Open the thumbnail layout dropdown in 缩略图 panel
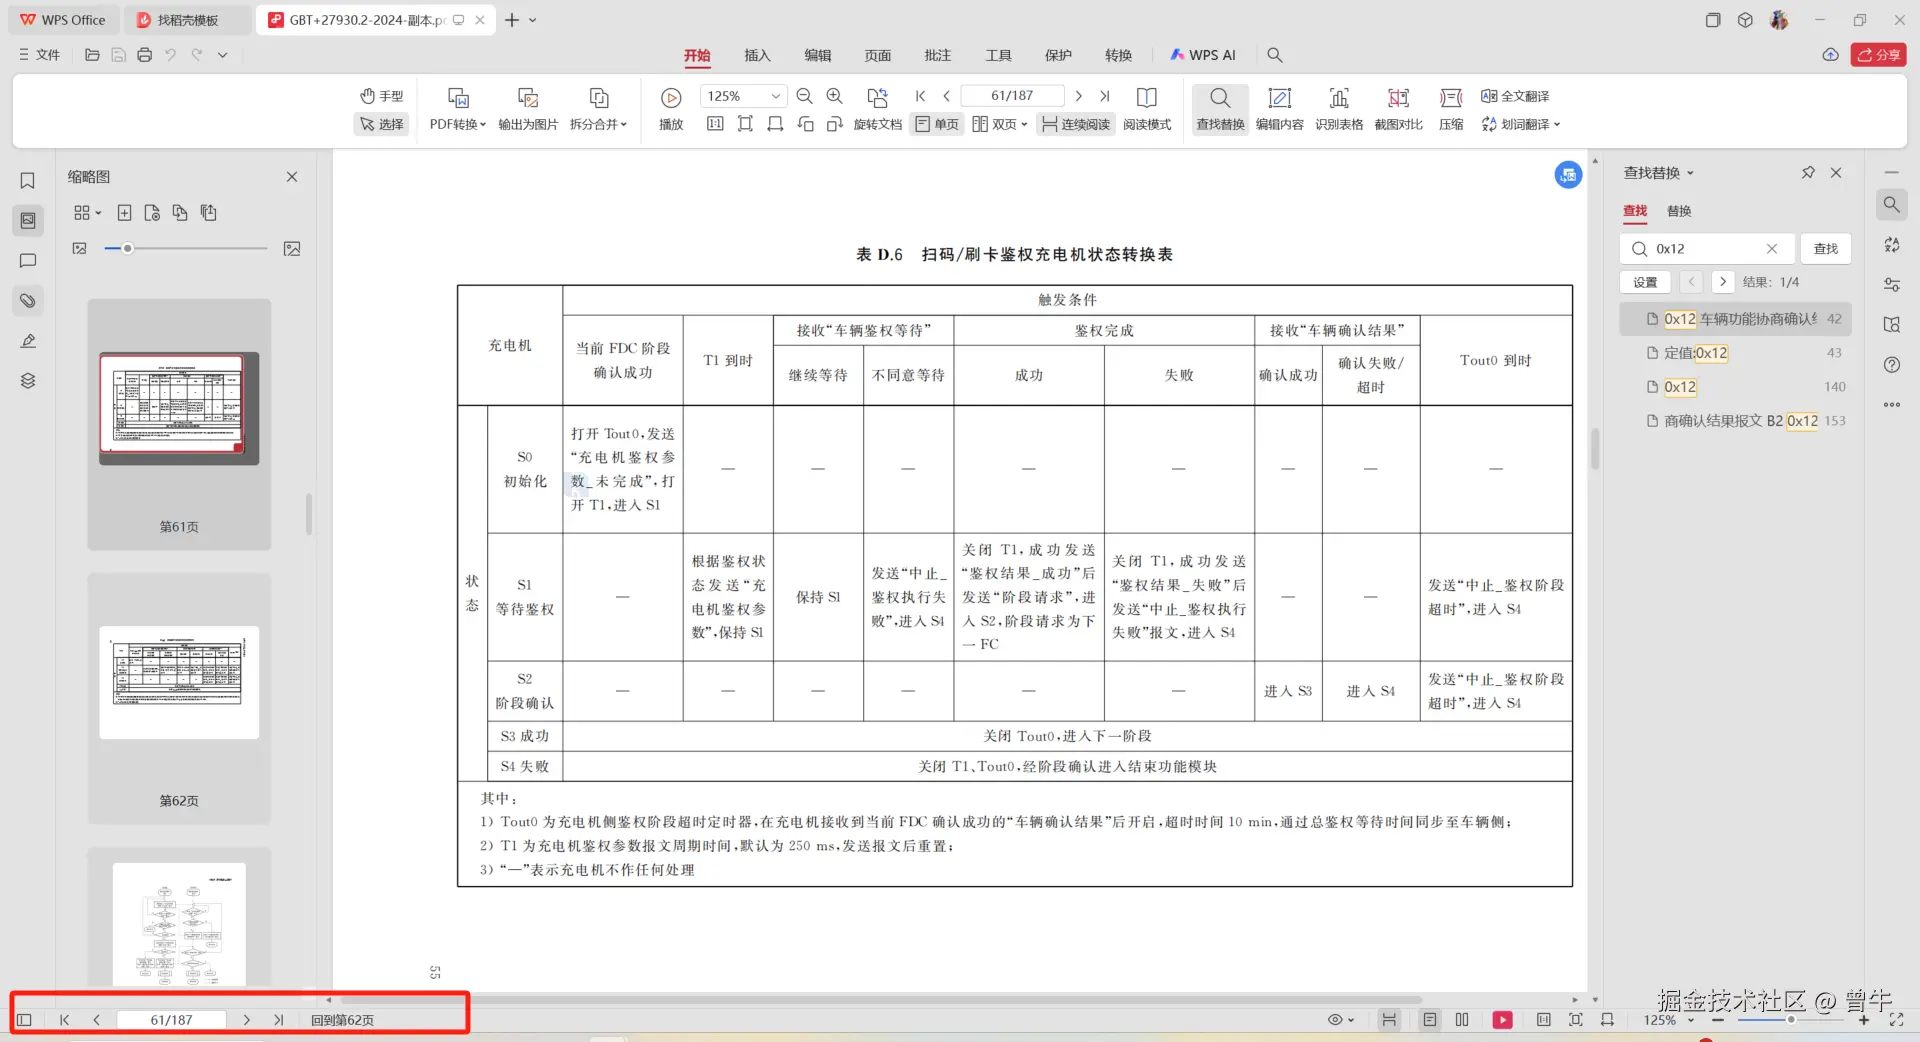The height and width of the screenshot is (1042, 1920). point(86,212)
